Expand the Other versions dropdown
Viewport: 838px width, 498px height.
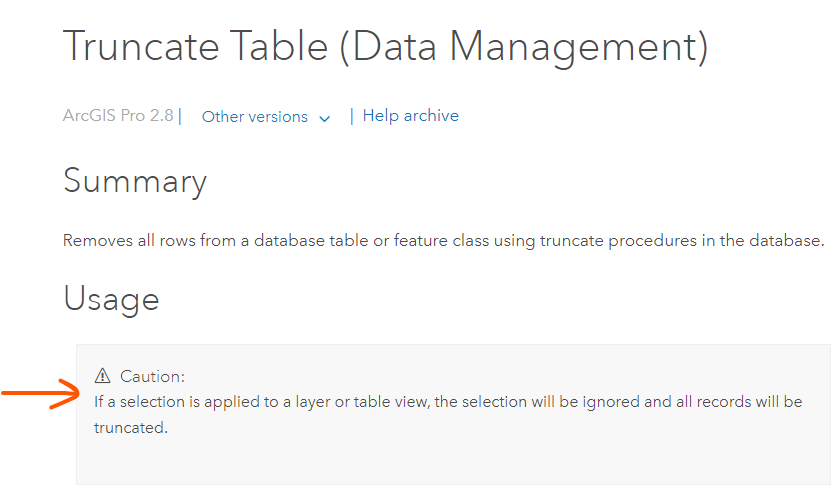255,117
